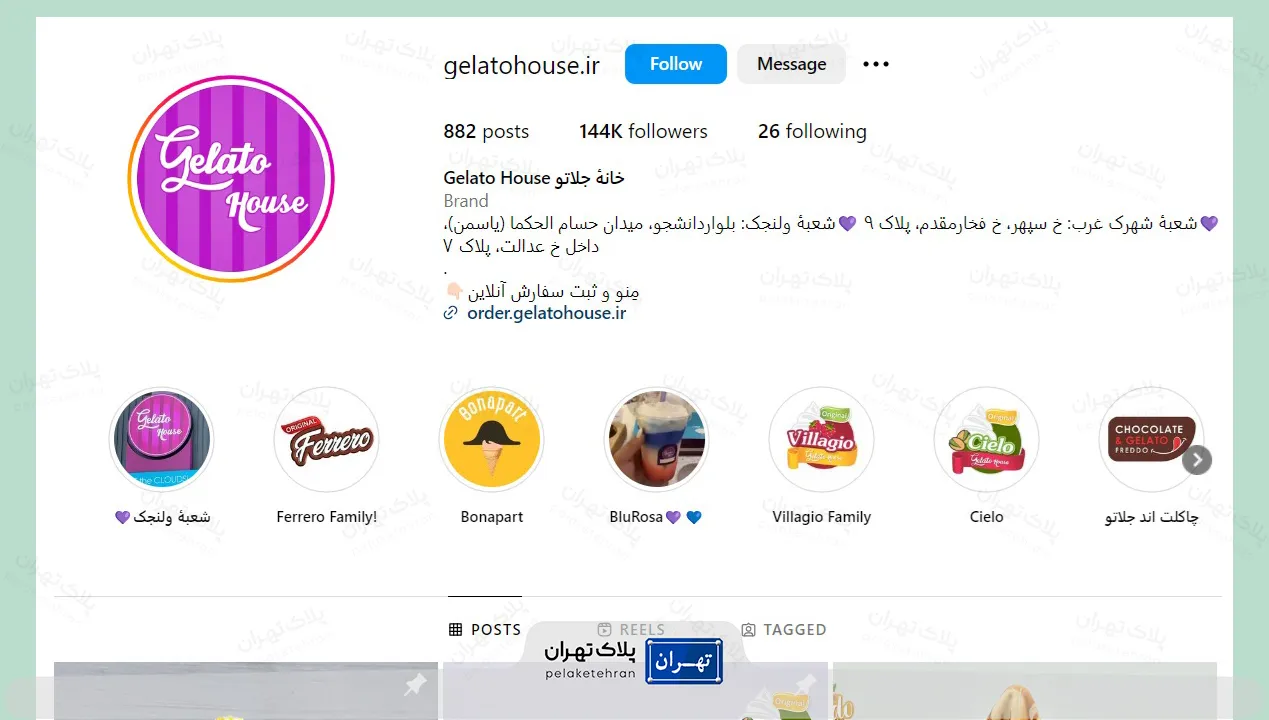Follow the gelatohouse.ir account
The image size is (1269, 720).
tap(676, 64)
